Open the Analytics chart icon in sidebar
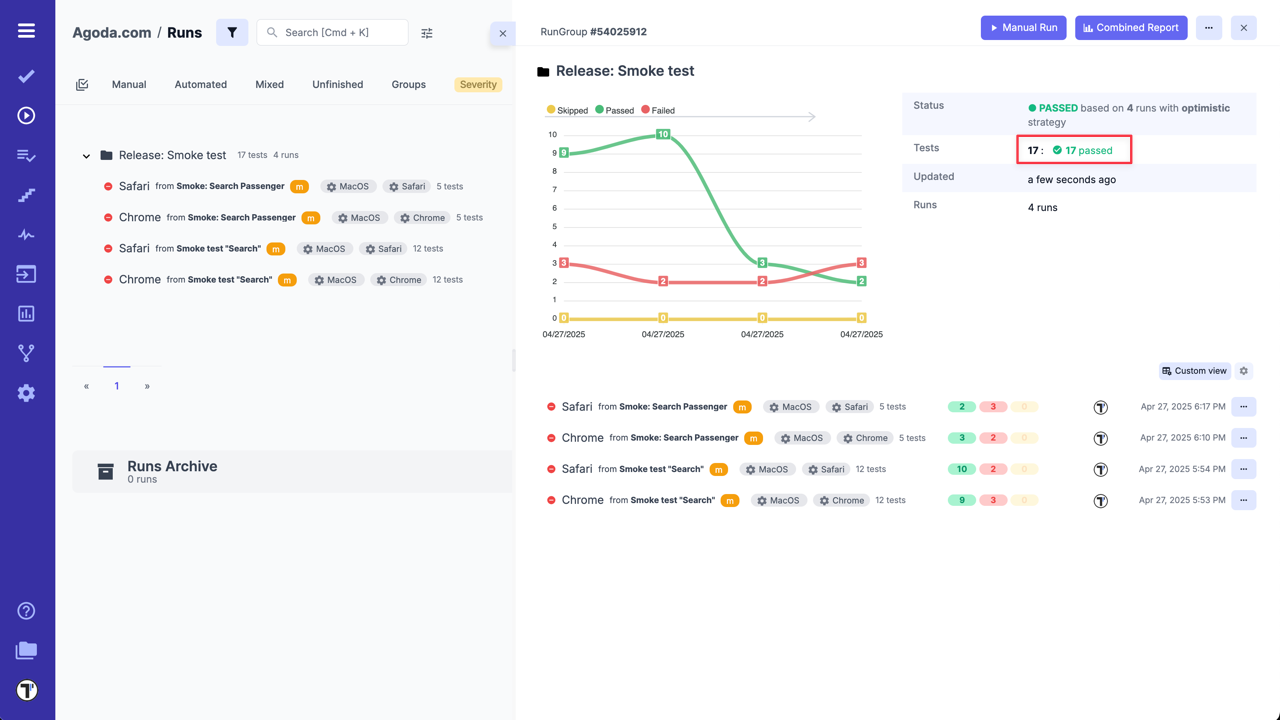This screenshot has width=1280, height=720. 27,314
